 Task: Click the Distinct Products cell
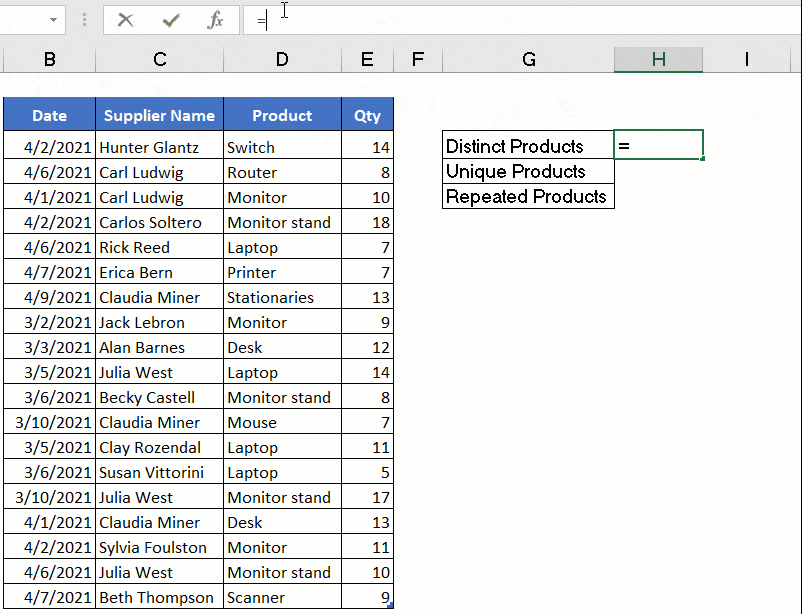pos(528,146)
